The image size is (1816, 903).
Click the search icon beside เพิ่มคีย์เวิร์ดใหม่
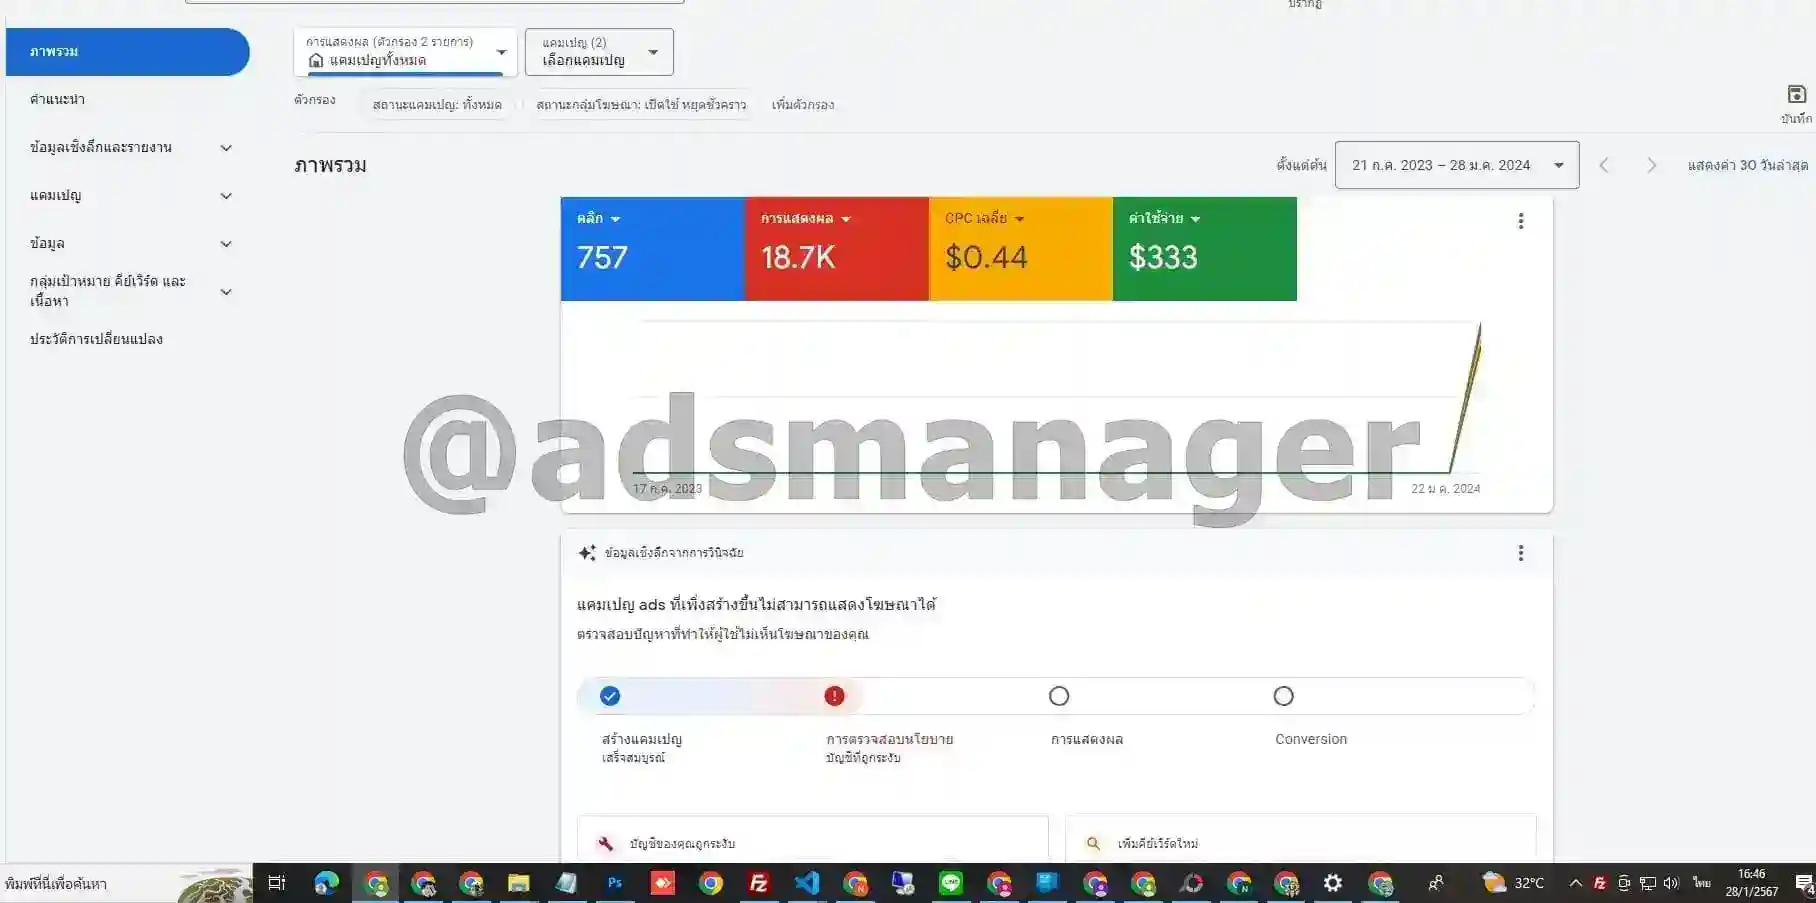(x=1092, y=843)
